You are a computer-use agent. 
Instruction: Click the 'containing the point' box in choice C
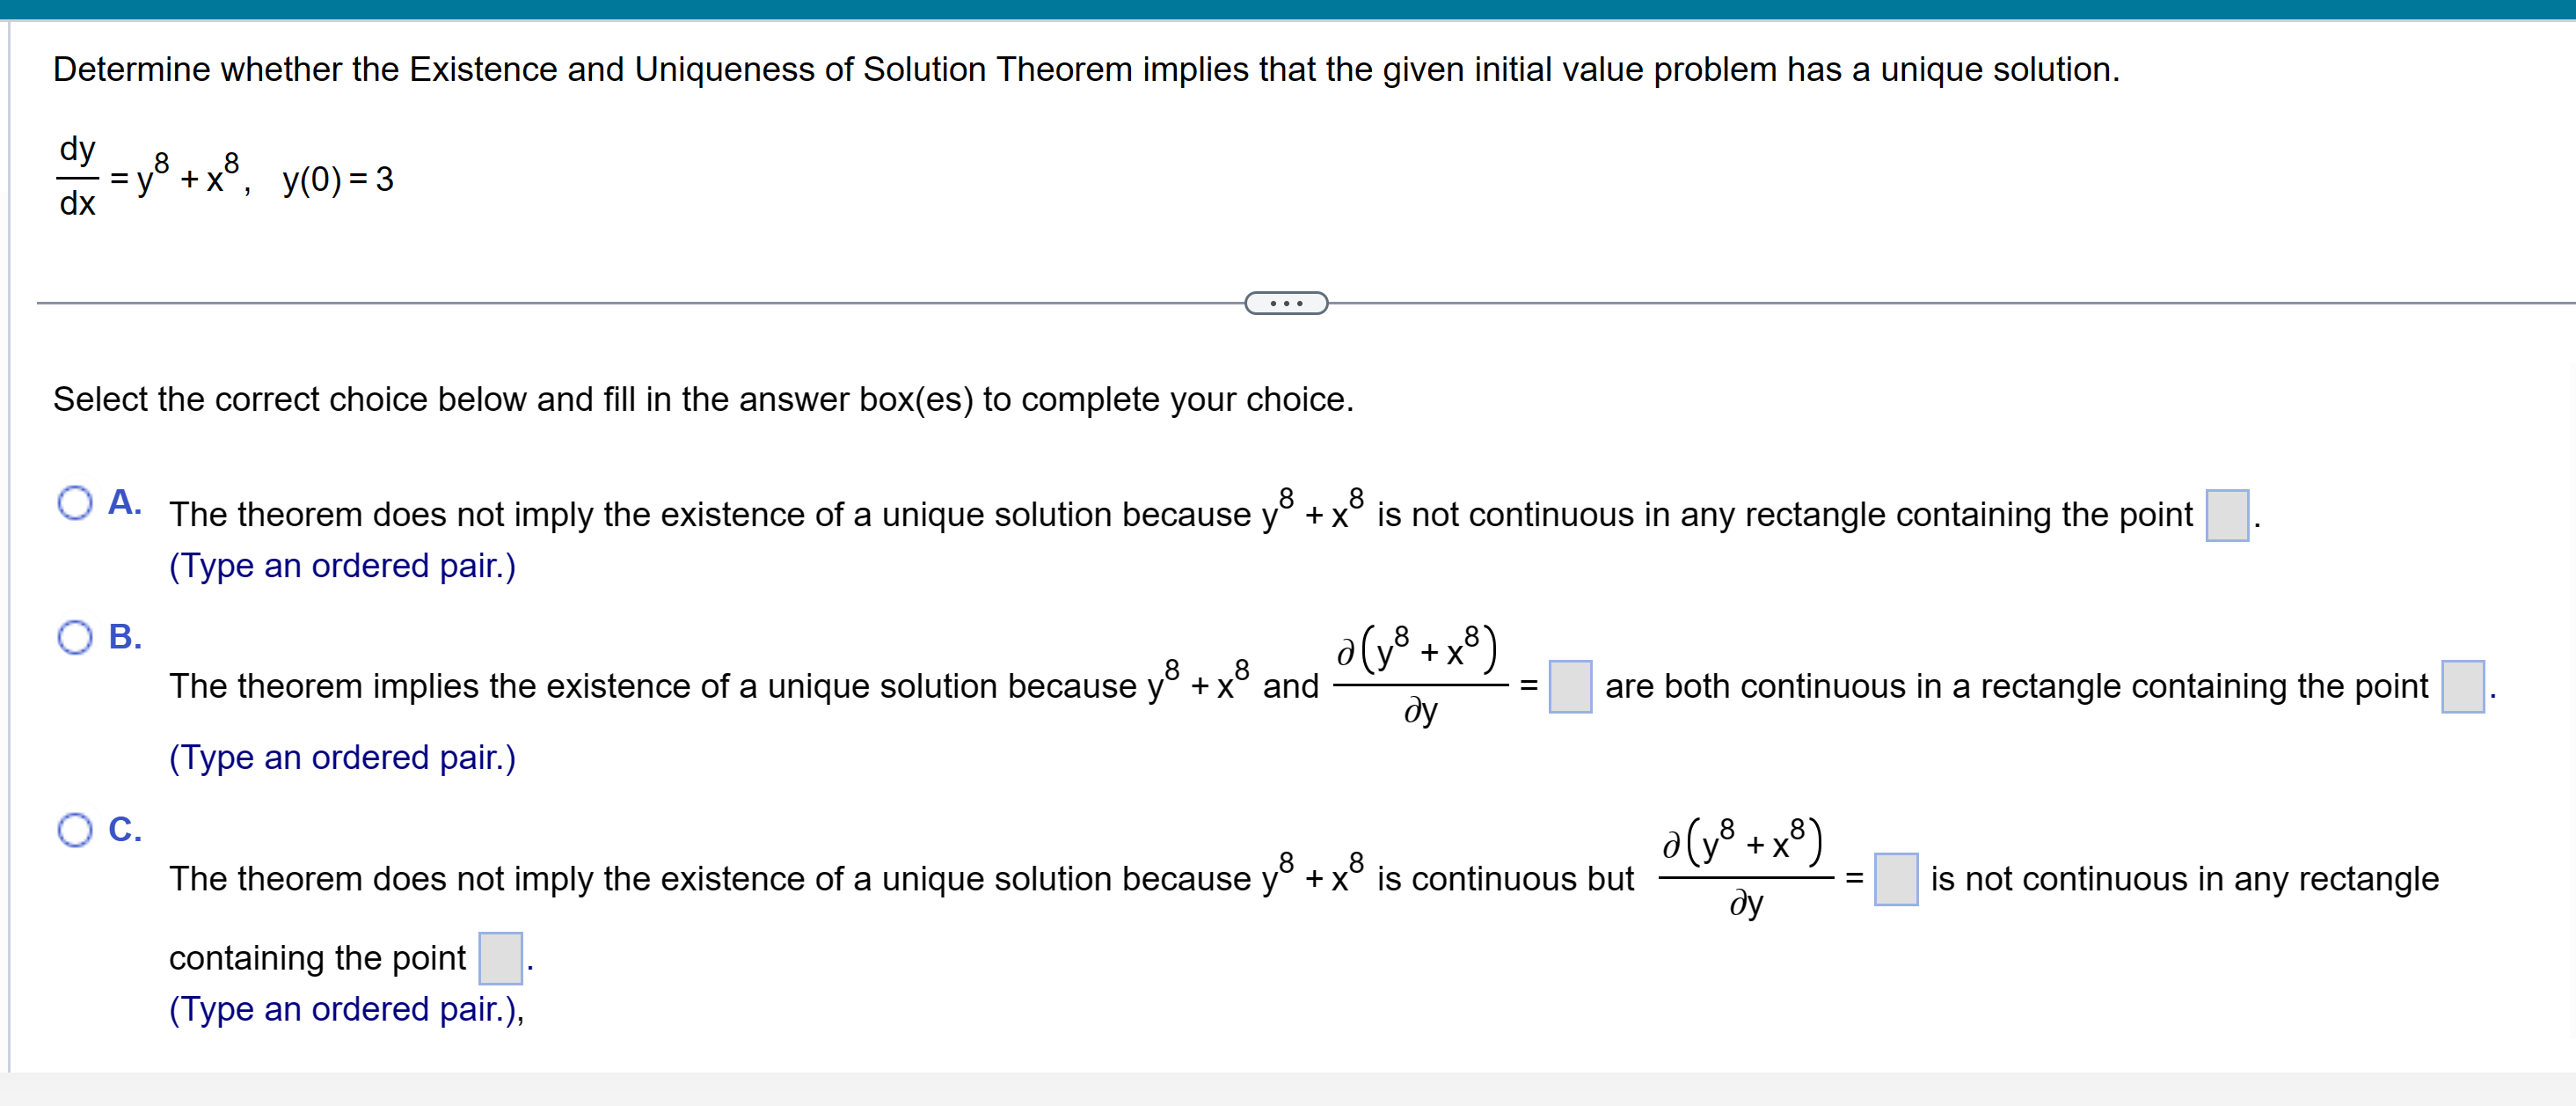point(500,958)
